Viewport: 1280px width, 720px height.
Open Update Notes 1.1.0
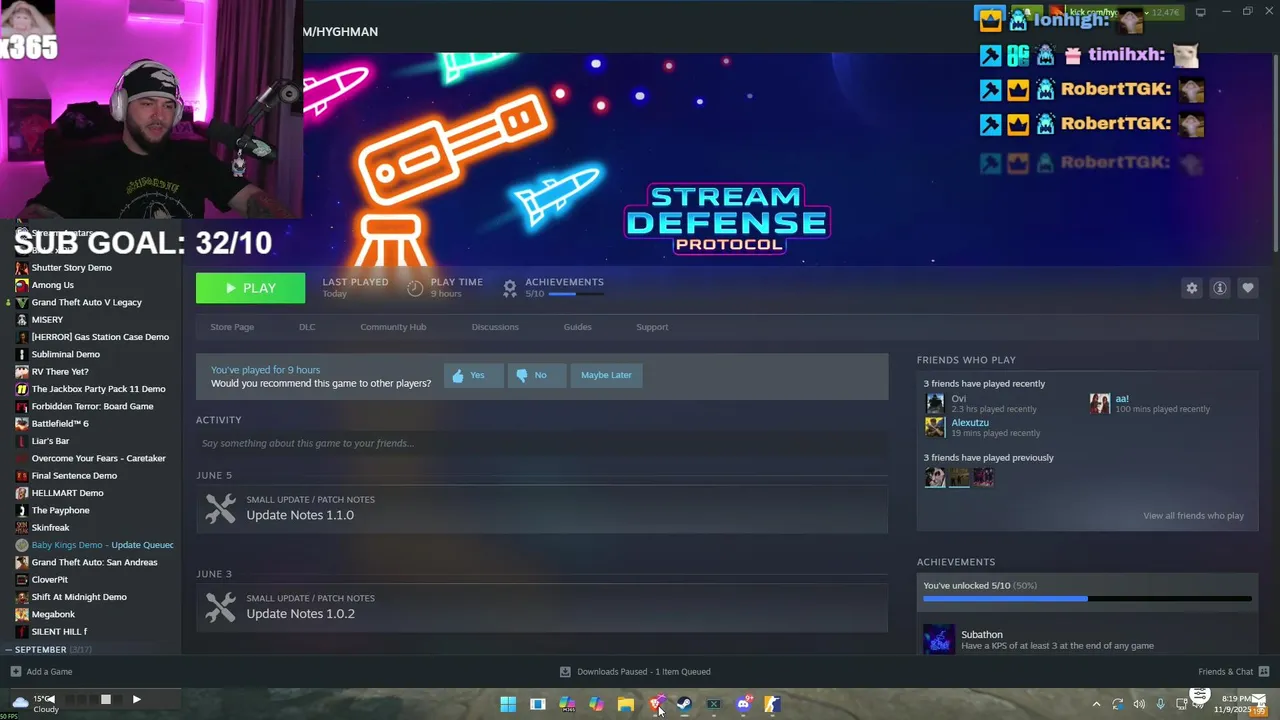tap(300, 515)
